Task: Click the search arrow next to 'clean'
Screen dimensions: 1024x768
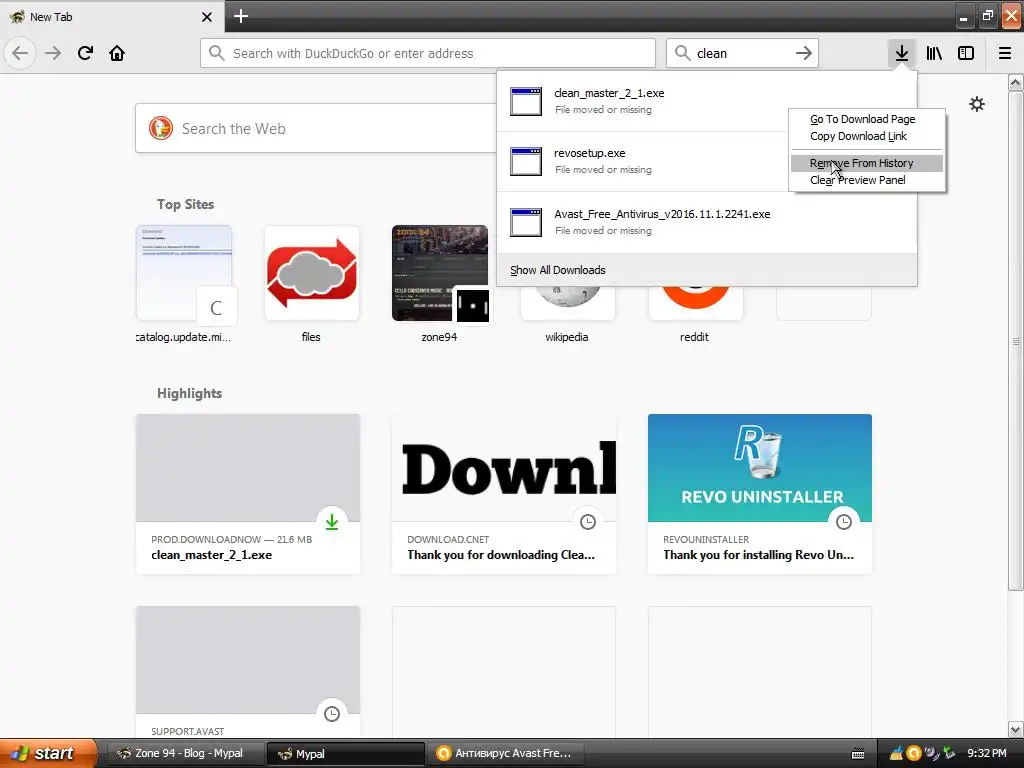Action: [x=804, y=53]
